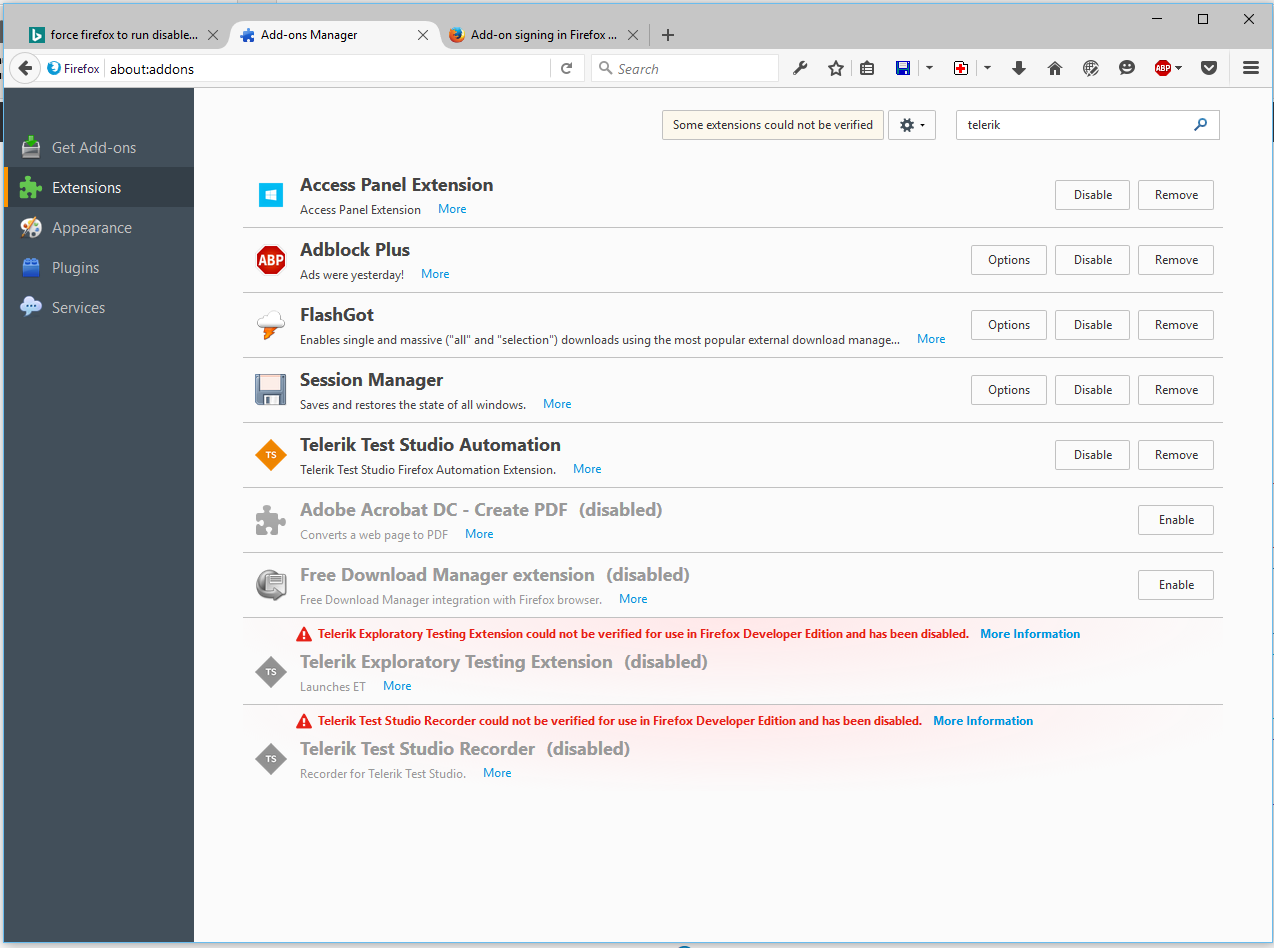This screenshot has height=948, width=1274.
Task: Enable Free Download Manager extension
Action: (1175, 585)
